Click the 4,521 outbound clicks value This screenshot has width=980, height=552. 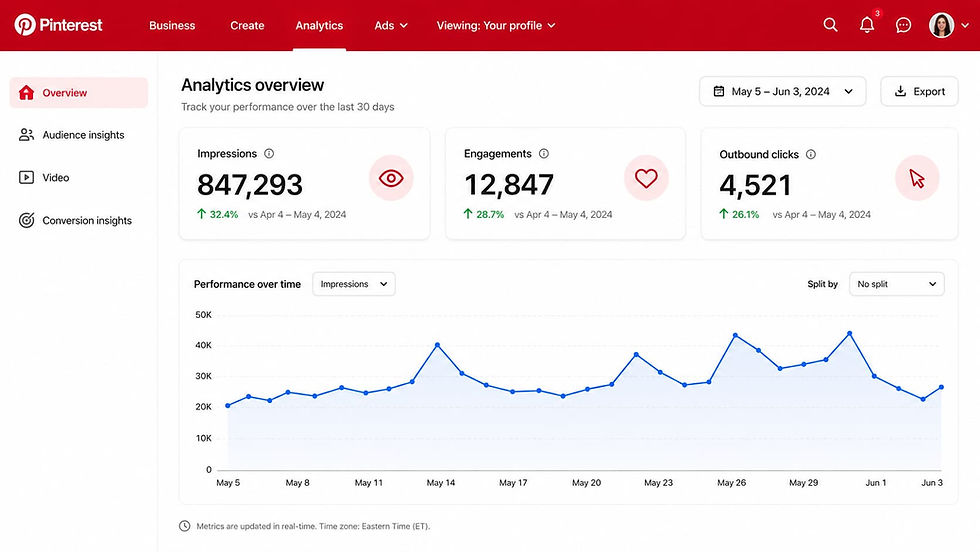tap(755, 186)
